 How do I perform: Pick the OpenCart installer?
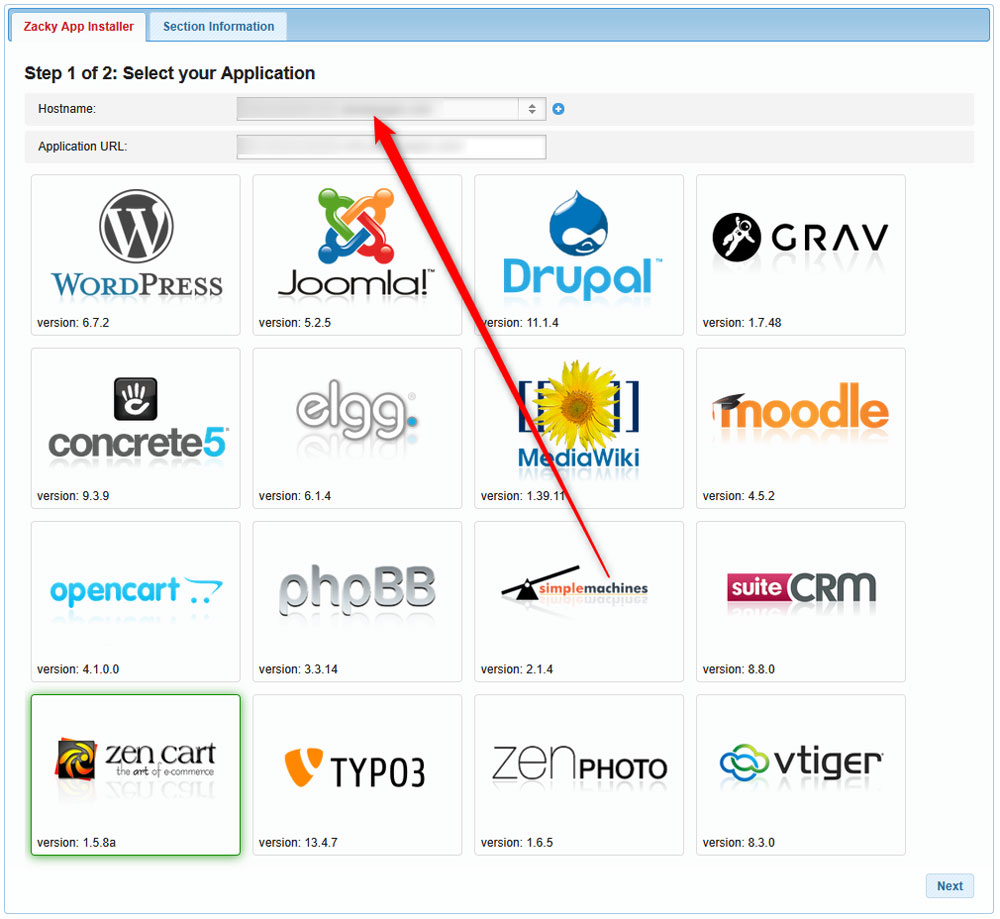[135, 595]
